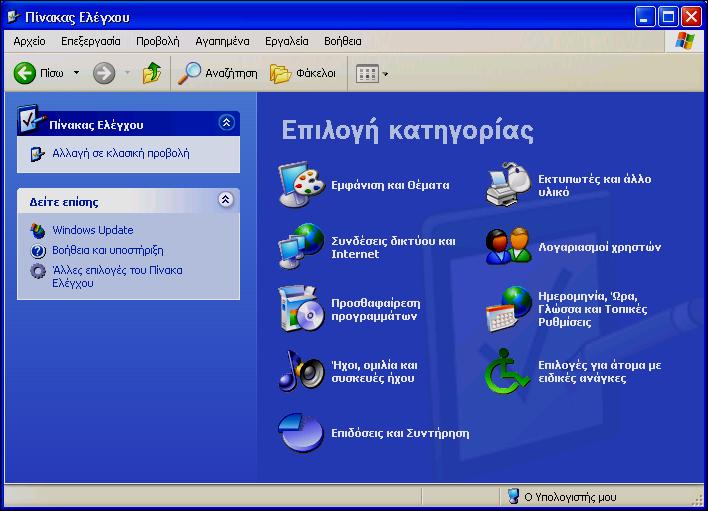Click the Δείτε επίσης panel header title

[64, 202]
